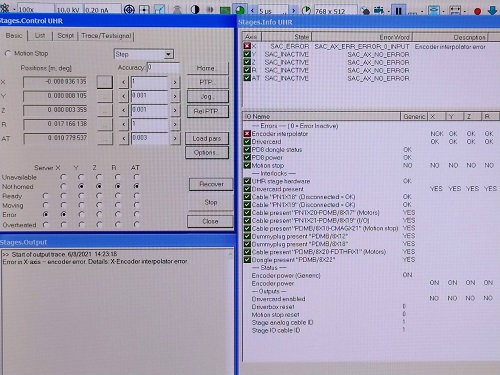Select Not homed radio for R axis
The image size is (500, 375).
pyautogui.click(x=117, y=186)
